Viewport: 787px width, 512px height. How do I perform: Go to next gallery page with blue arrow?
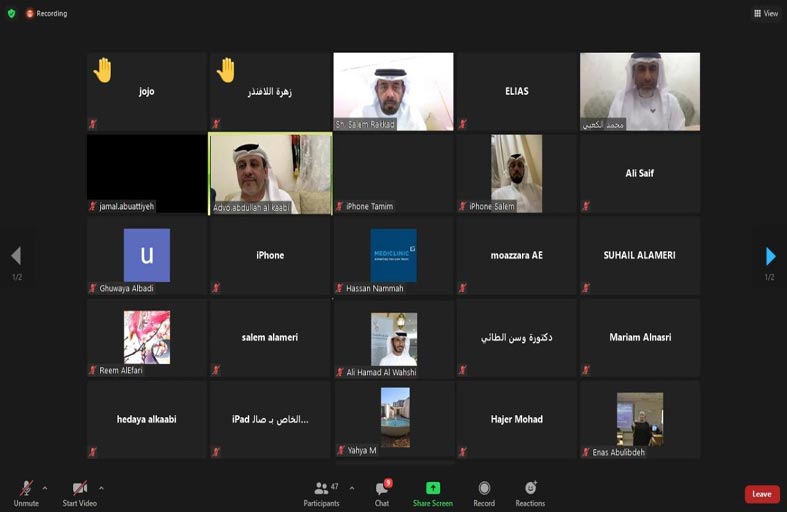[770, 256]
